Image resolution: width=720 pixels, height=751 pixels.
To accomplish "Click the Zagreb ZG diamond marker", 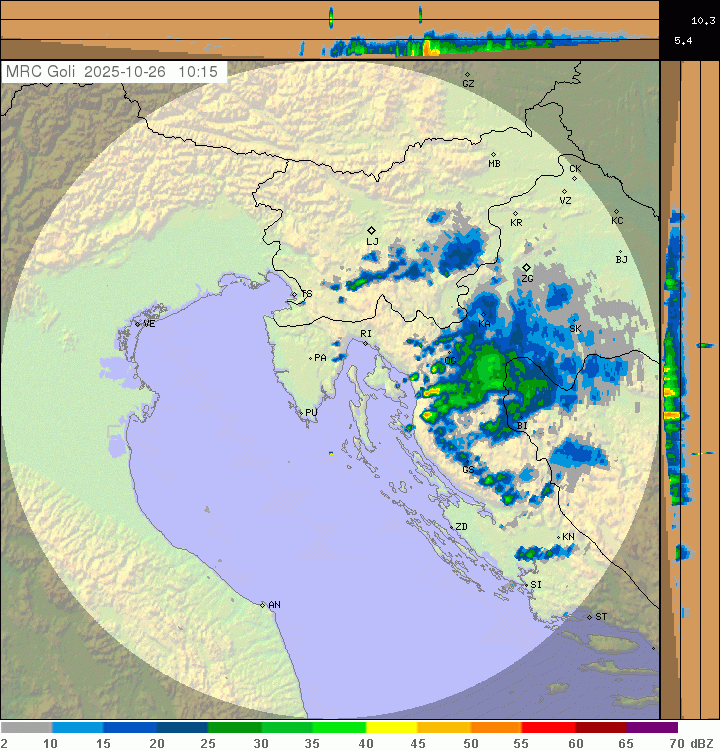I will 526,268.
